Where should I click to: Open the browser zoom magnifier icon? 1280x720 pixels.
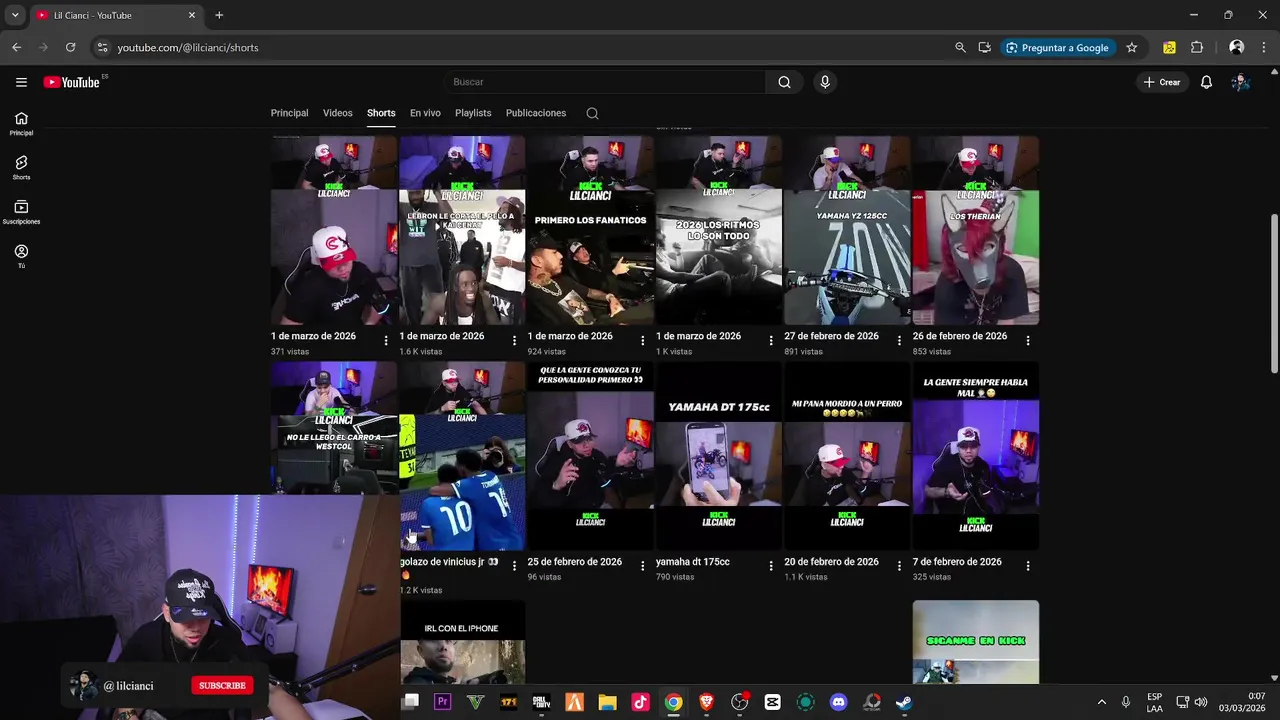click(960, 47)
